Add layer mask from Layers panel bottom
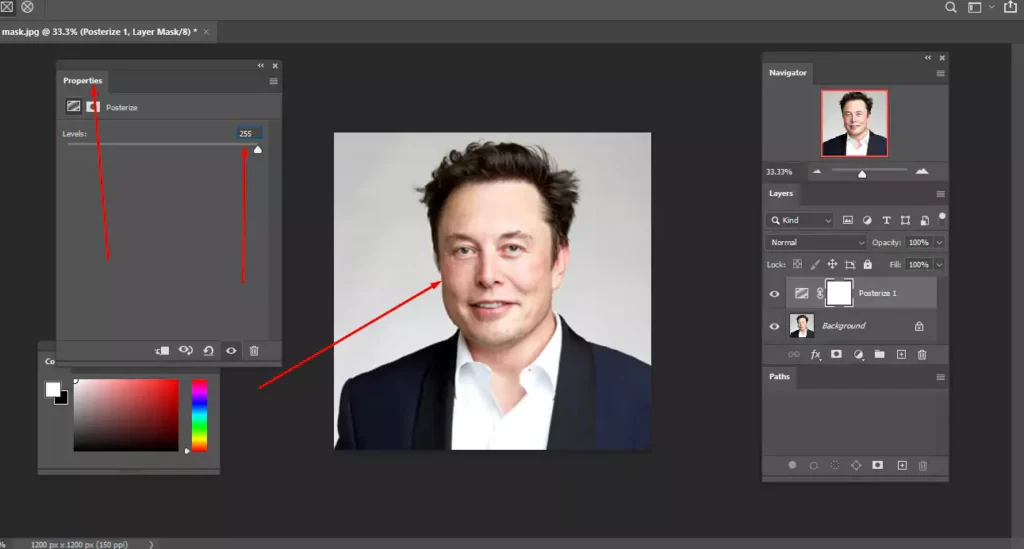This screenshot has width=1024, height=549. coord(837,354)
